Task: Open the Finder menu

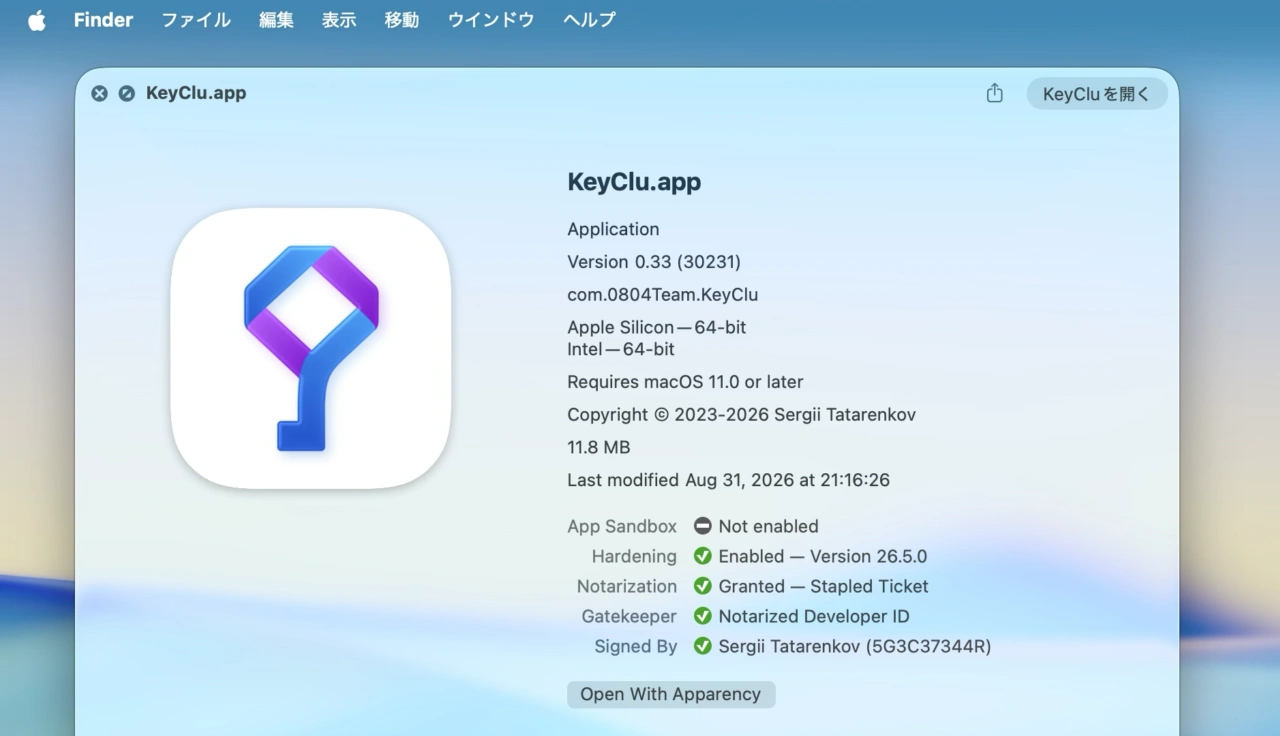Action: pos(103,20)
